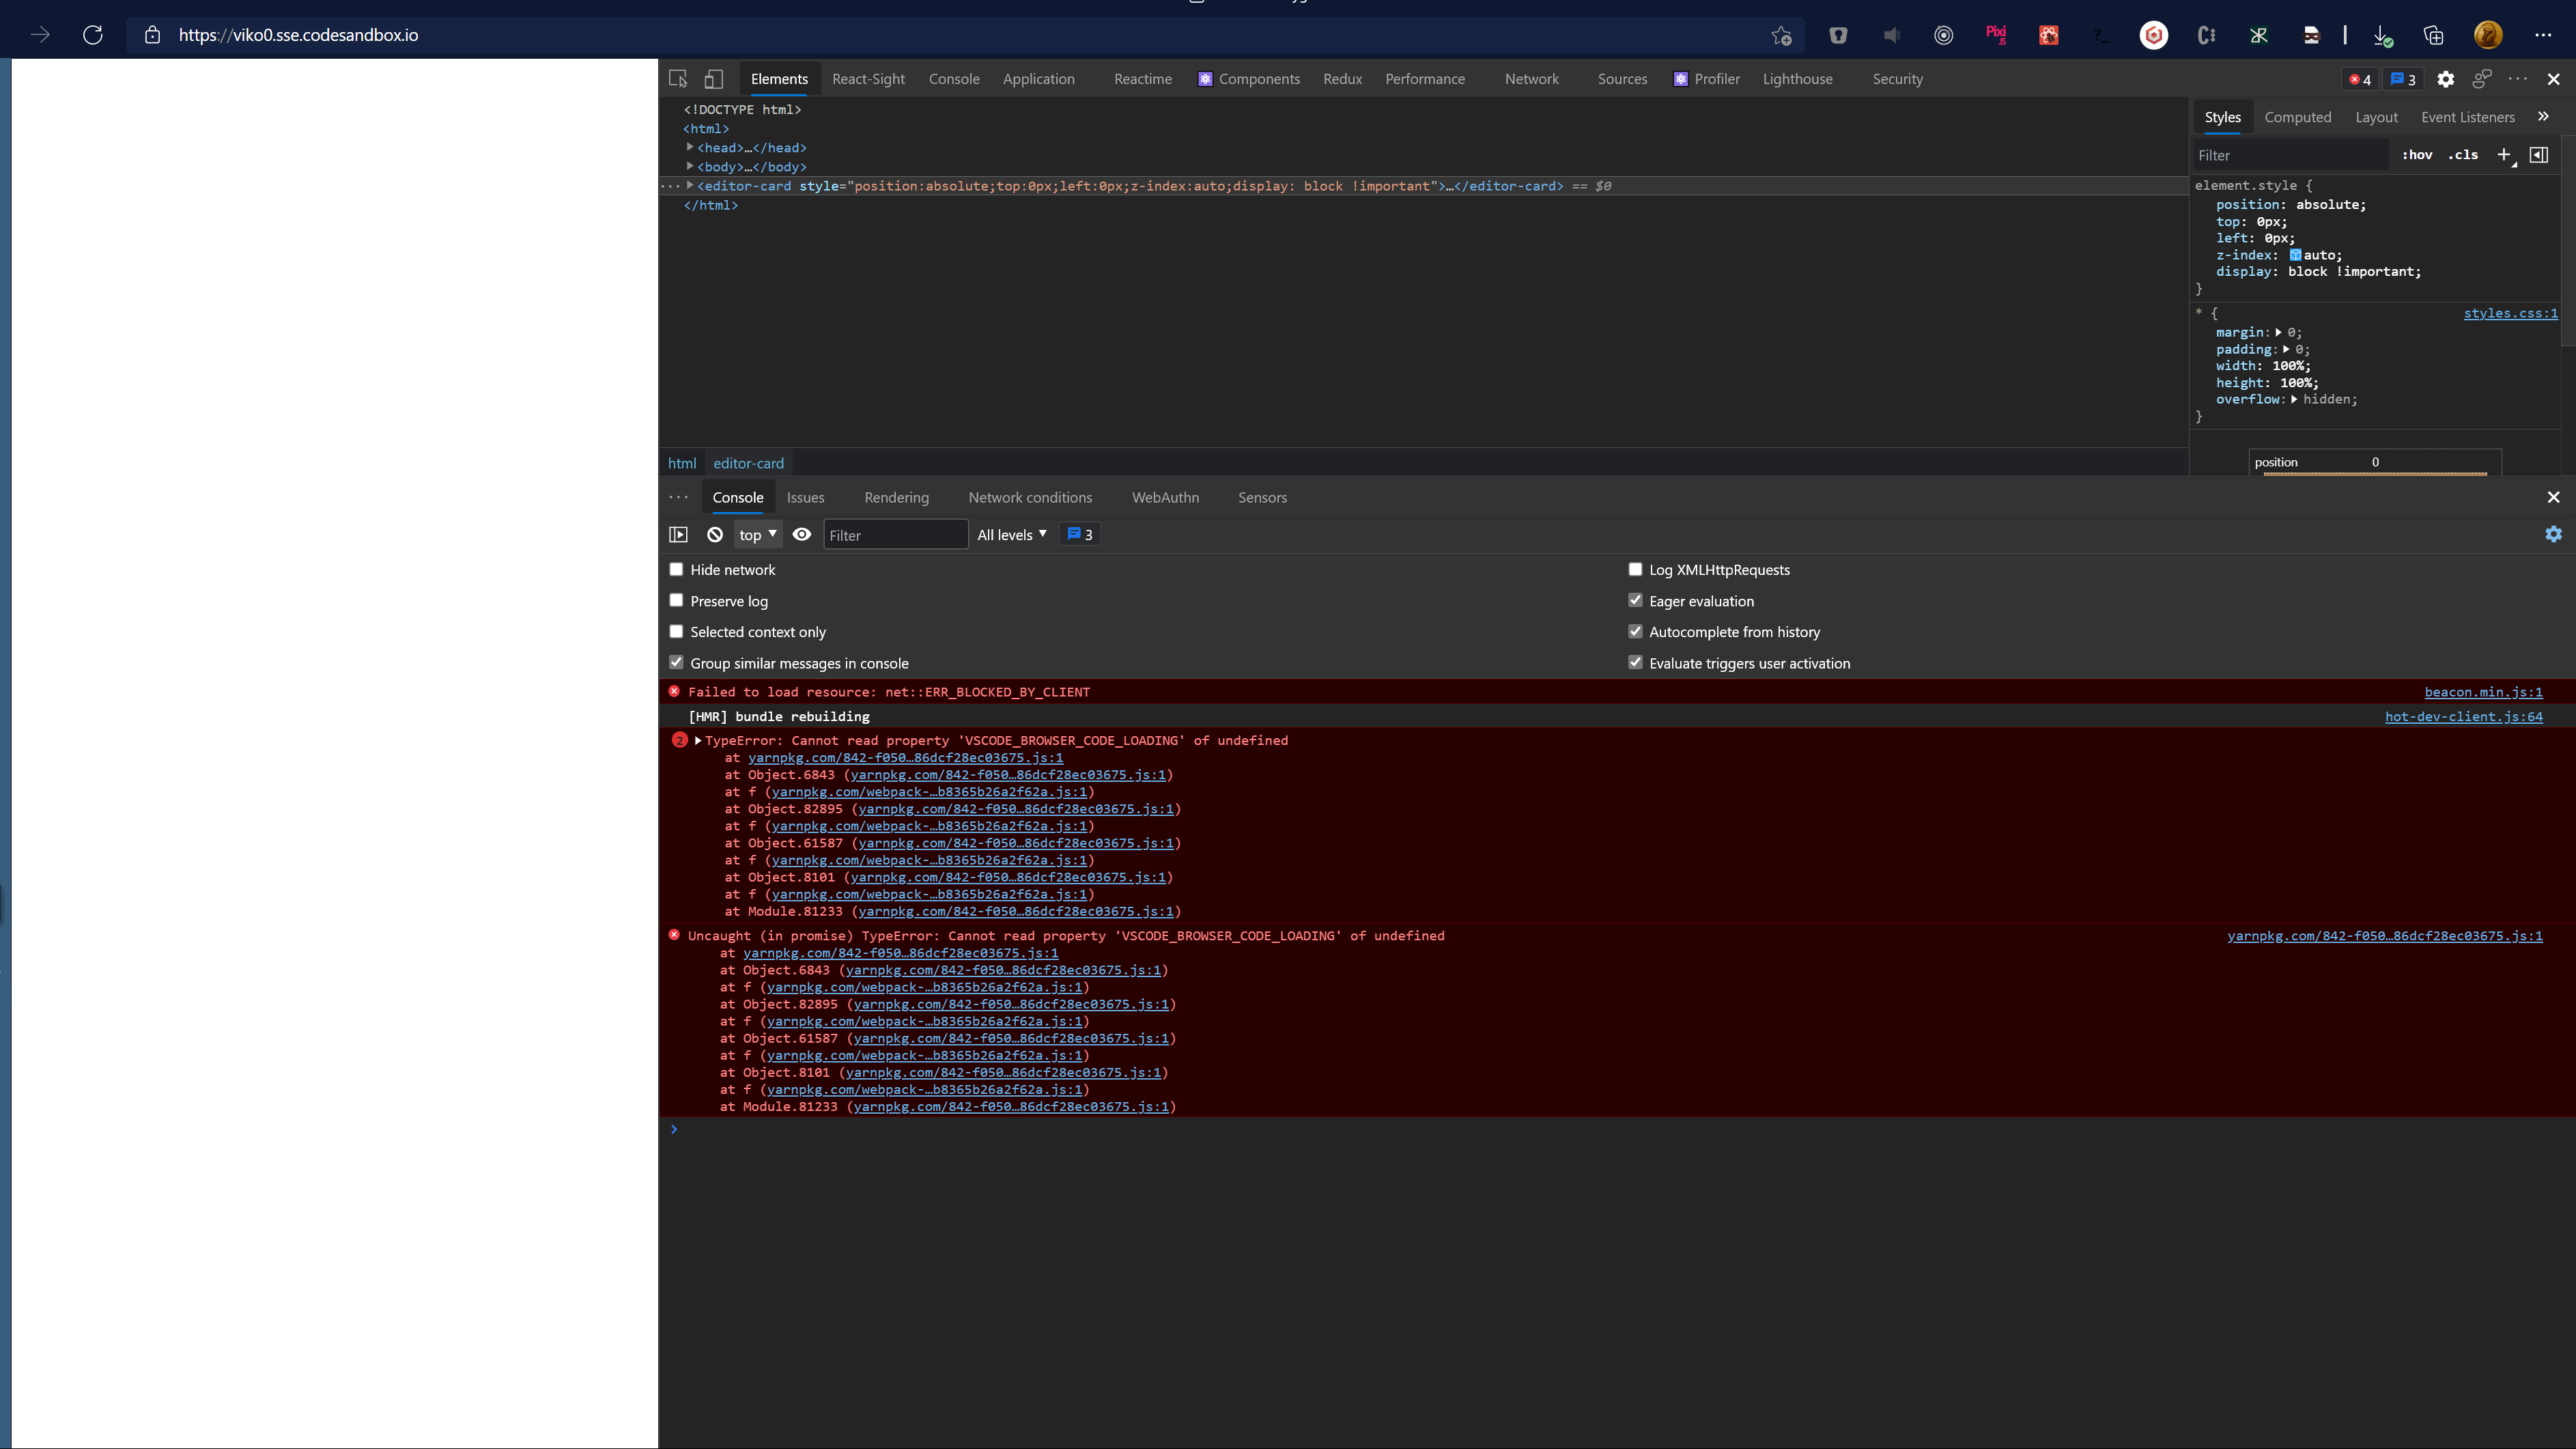The width and height of the screenshot is (2576, 1449).
Task: Open the console settings gear
Action: coord(2554,534)
